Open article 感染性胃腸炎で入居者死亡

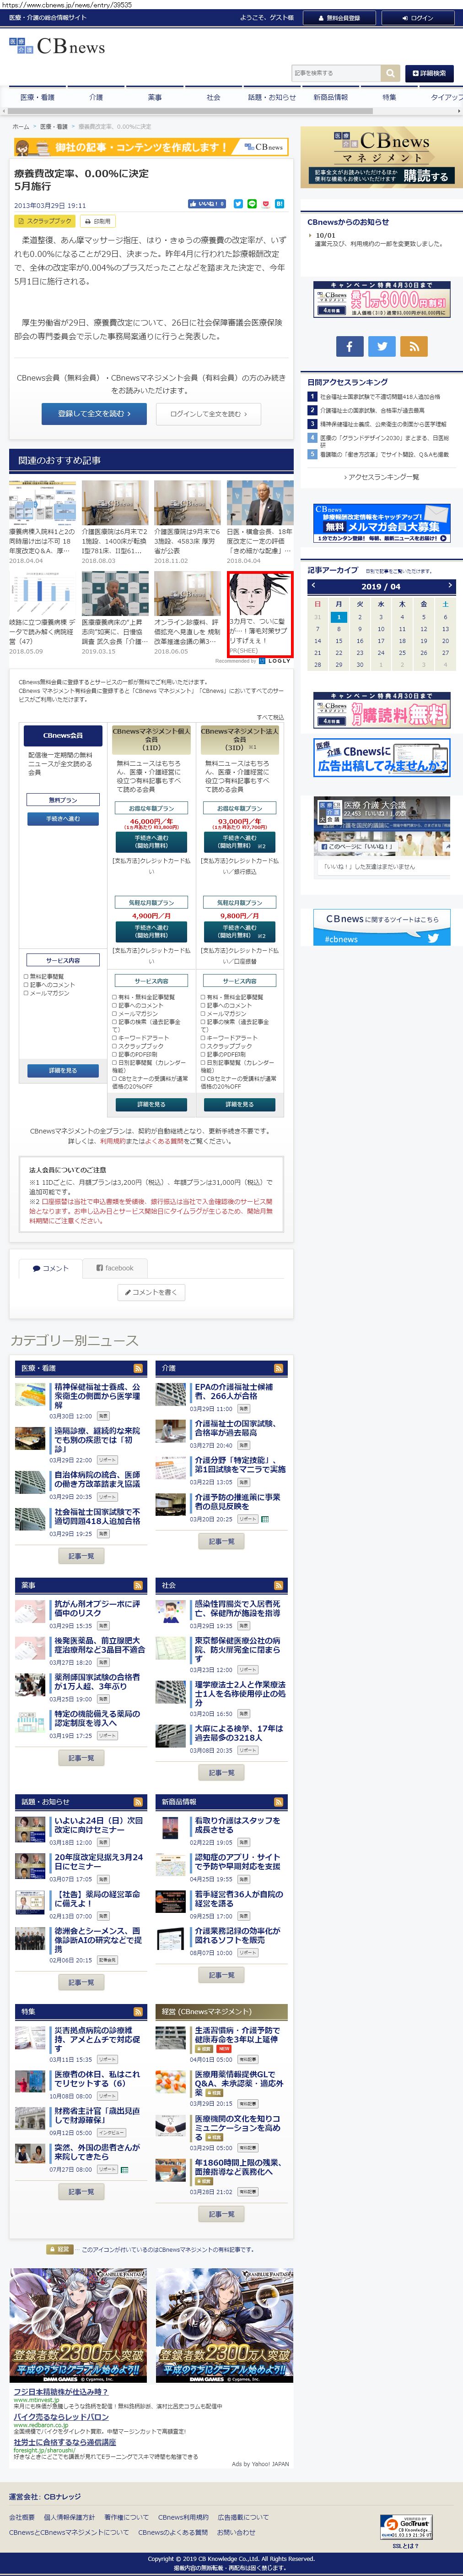click(x=237, y=1608)
